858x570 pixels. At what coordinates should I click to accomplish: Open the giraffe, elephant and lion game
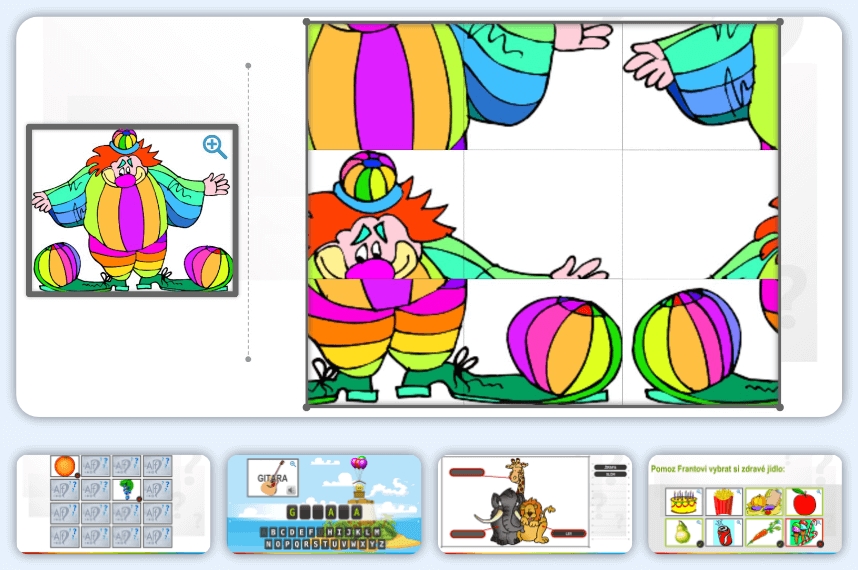pyautogui.click(x=535, y=503)
